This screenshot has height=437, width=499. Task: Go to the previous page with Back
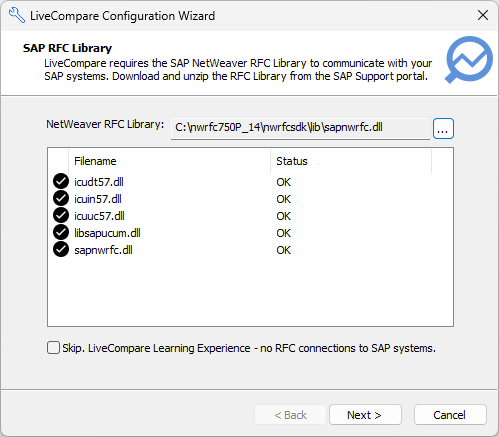click(x=290, y=415)
